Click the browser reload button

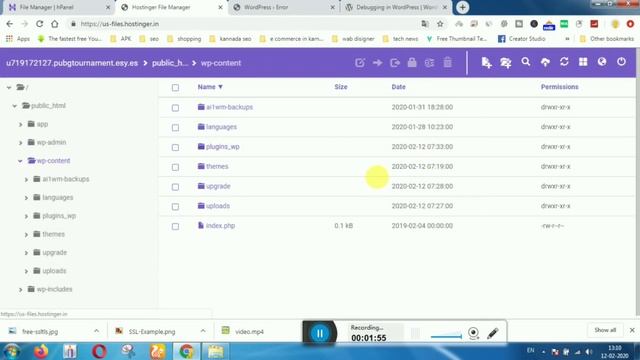click(x=40, y=24)
